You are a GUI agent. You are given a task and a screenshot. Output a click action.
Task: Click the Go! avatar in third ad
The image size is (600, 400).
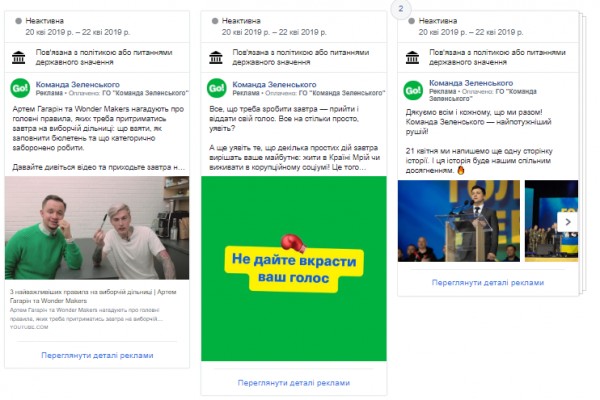[x=413, y=90]
